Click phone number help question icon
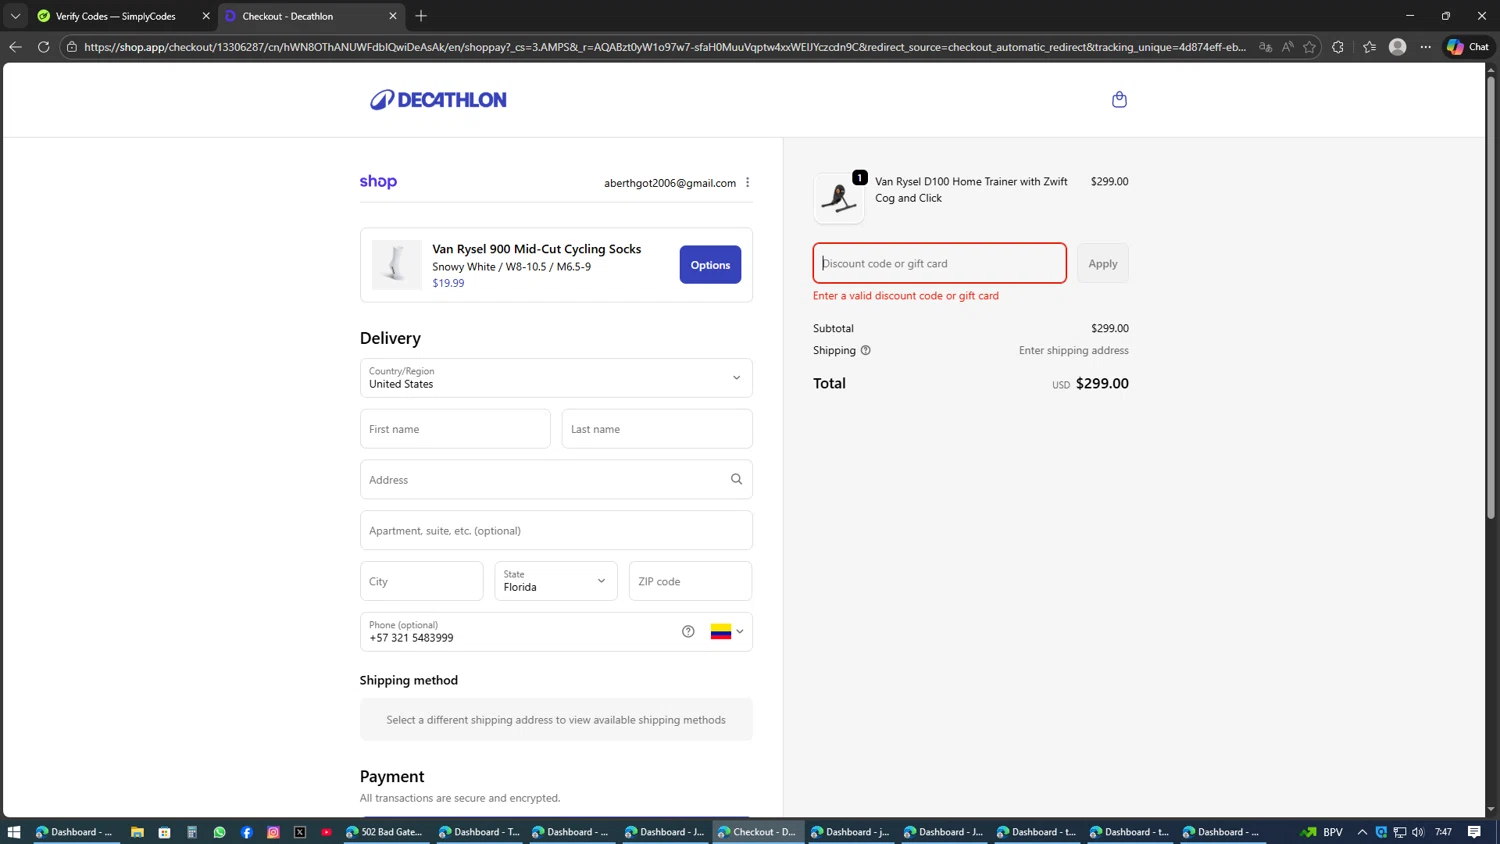1500x844 pixels. tap(688, 631)
